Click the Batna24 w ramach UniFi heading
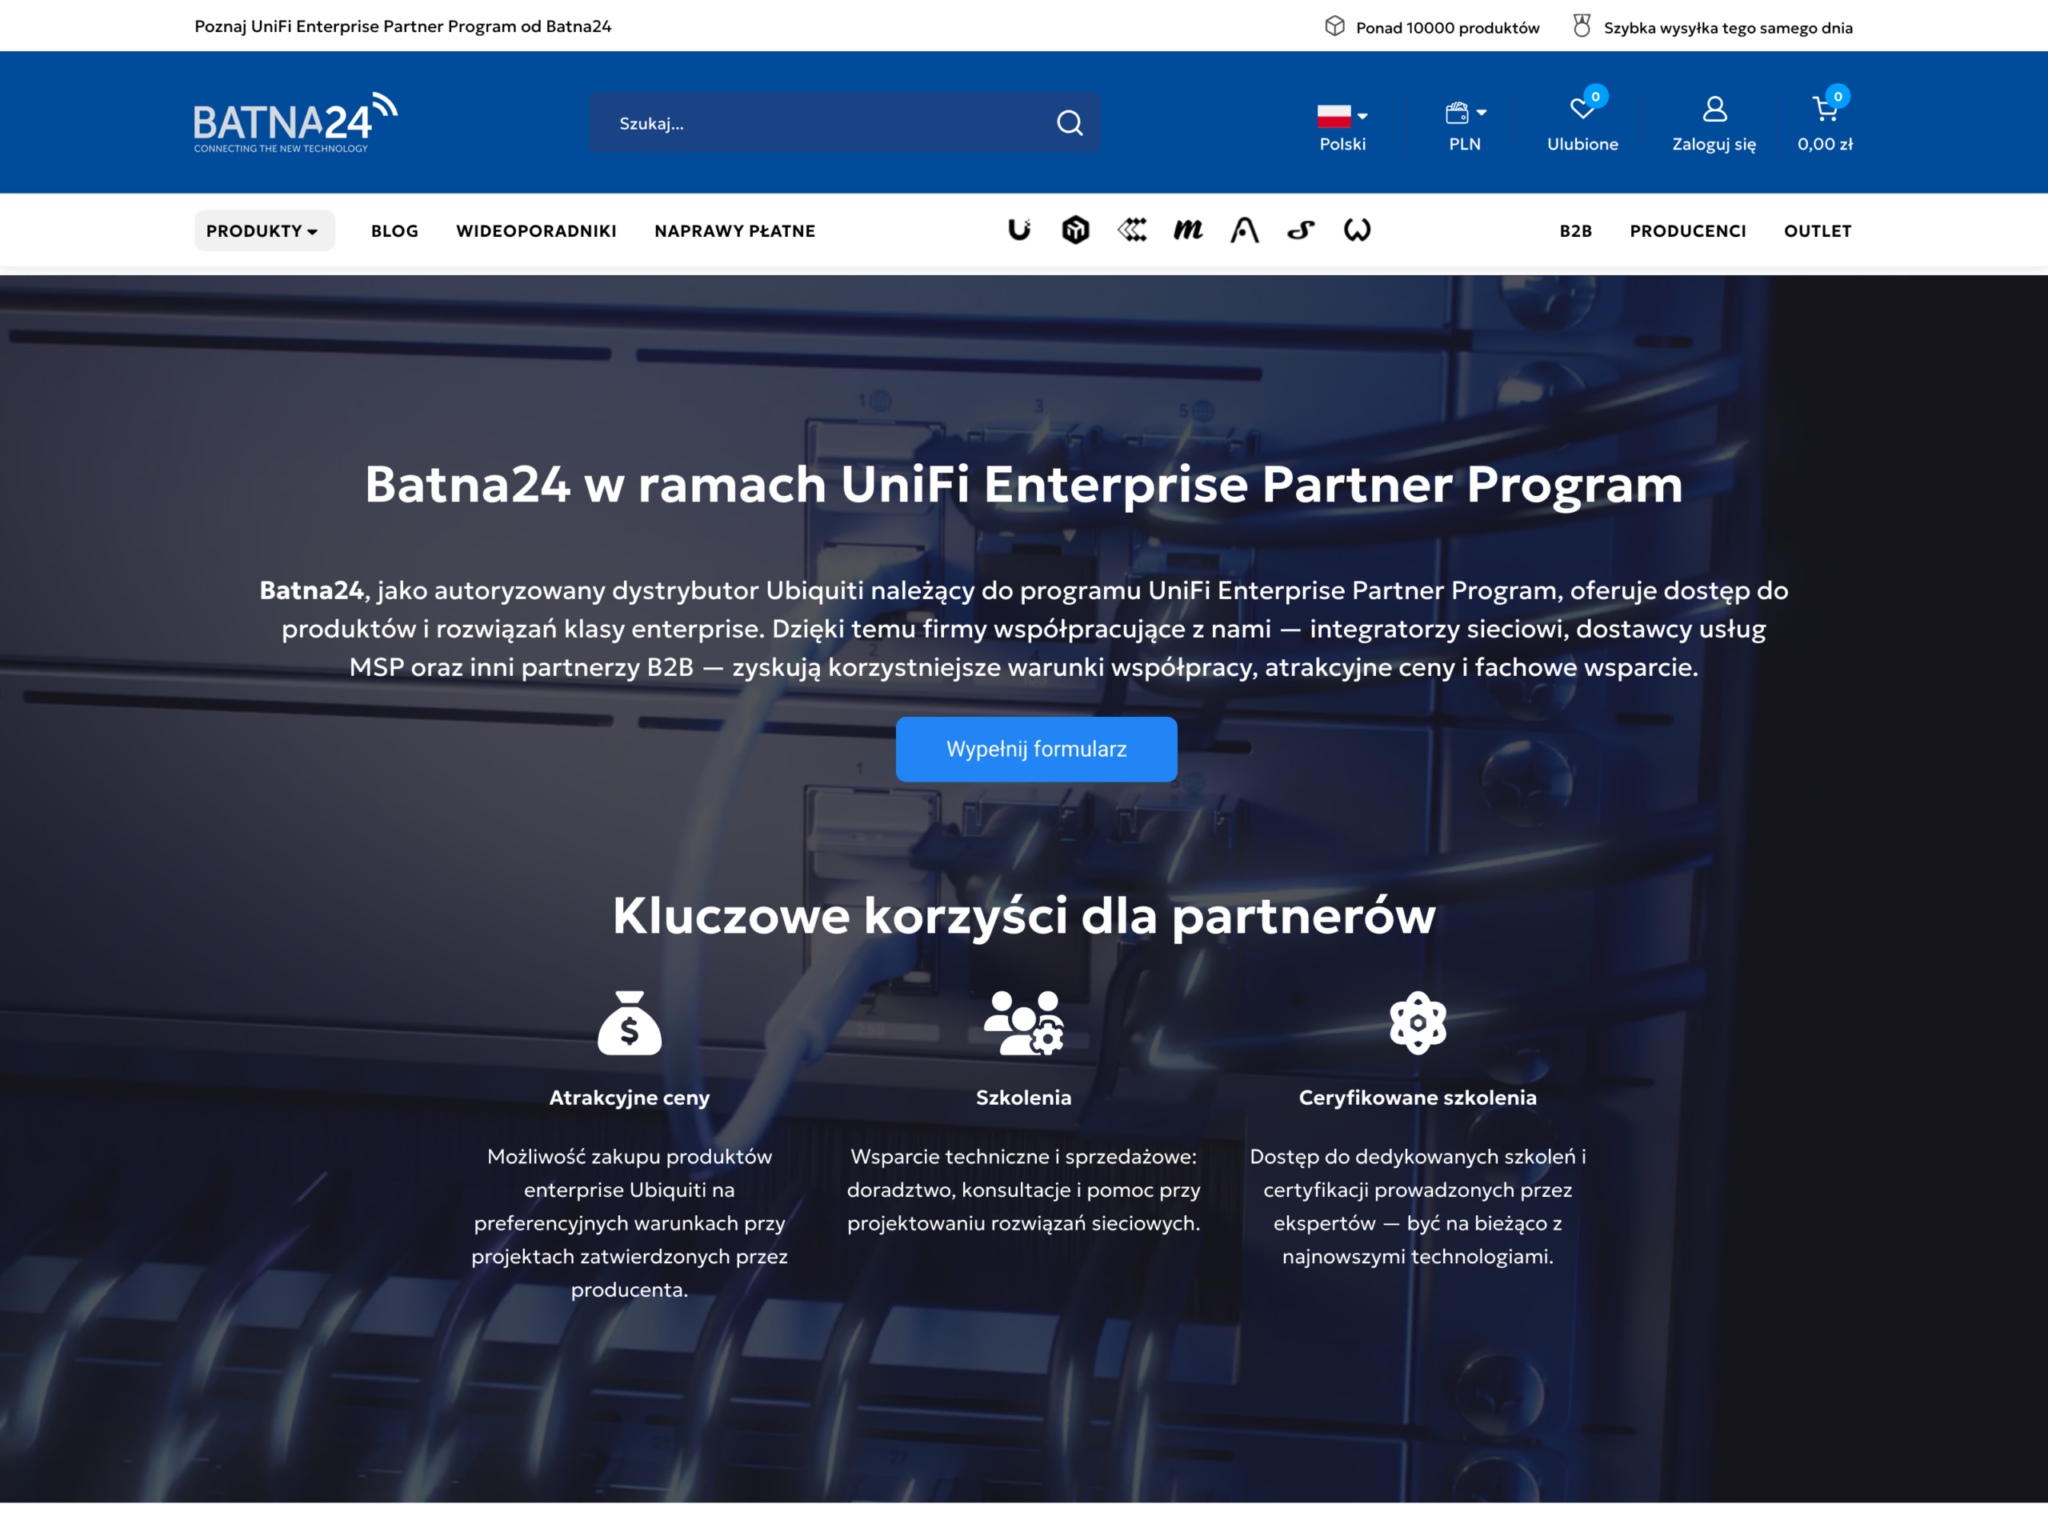This screenshot has height=1536, width=2048. point(1024,484)
